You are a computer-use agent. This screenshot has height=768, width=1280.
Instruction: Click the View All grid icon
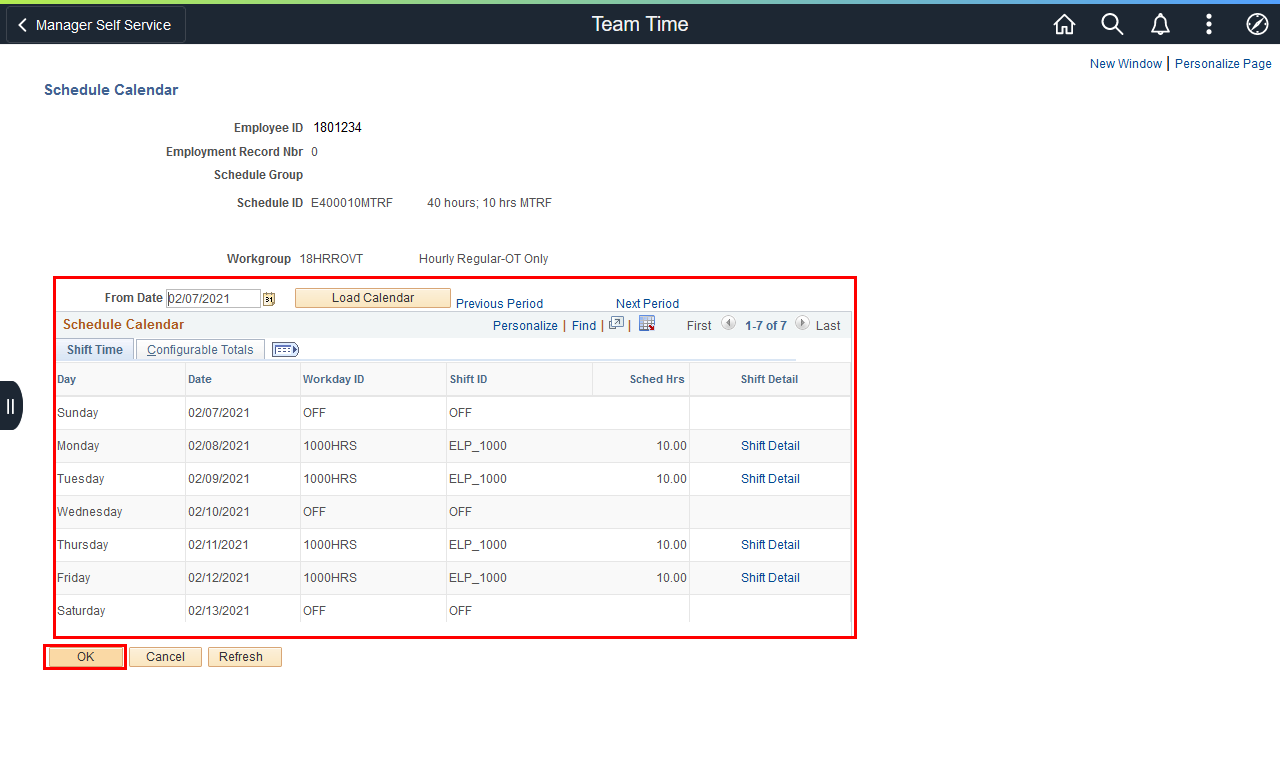(x=616, y=324)
